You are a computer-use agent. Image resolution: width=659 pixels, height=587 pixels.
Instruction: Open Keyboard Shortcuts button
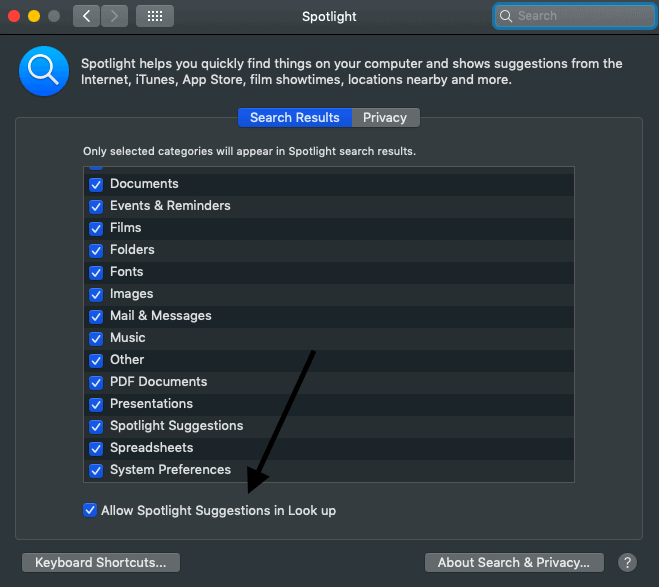tap(101, 562)
